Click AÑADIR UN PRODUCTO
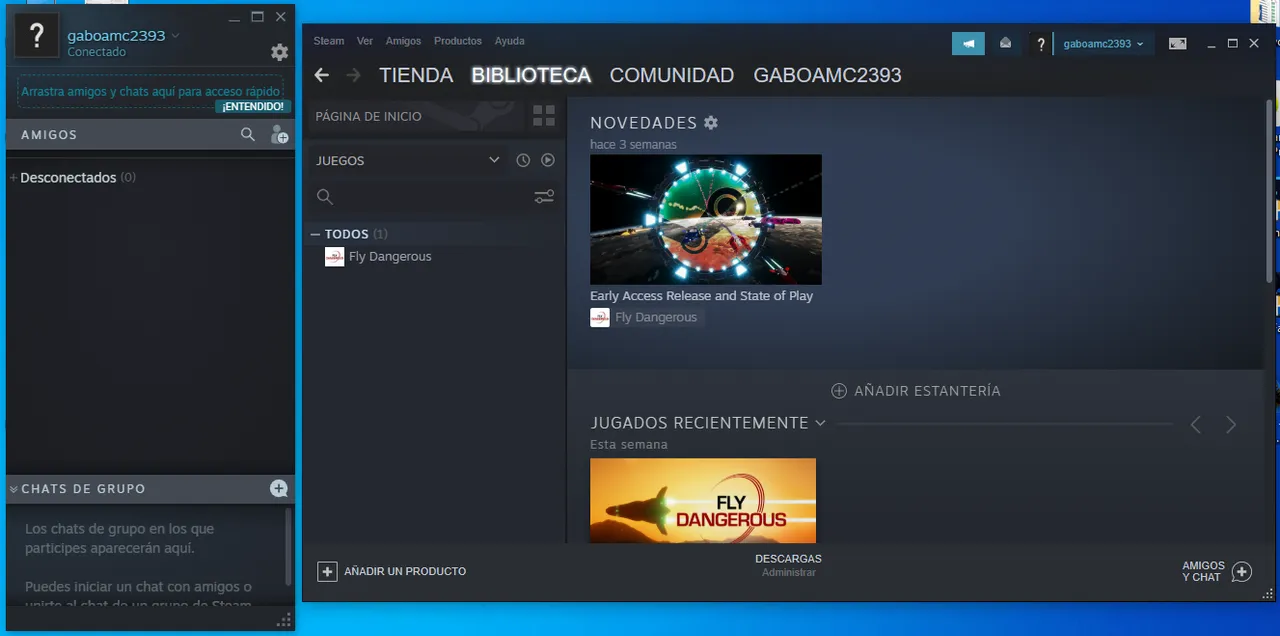This screenshot has width=1280, height=636. [x=405, y=571]
